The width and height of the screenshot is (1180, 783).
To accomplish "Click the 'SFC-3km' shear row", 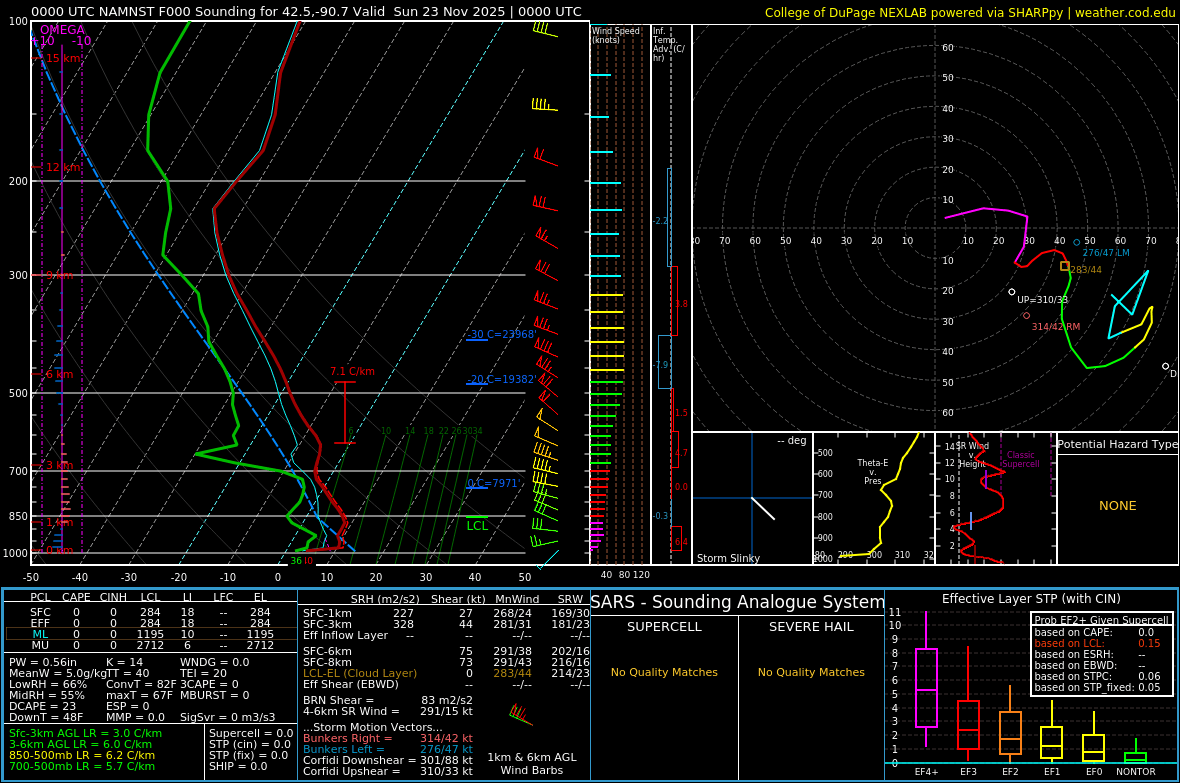I will (446, 624).
